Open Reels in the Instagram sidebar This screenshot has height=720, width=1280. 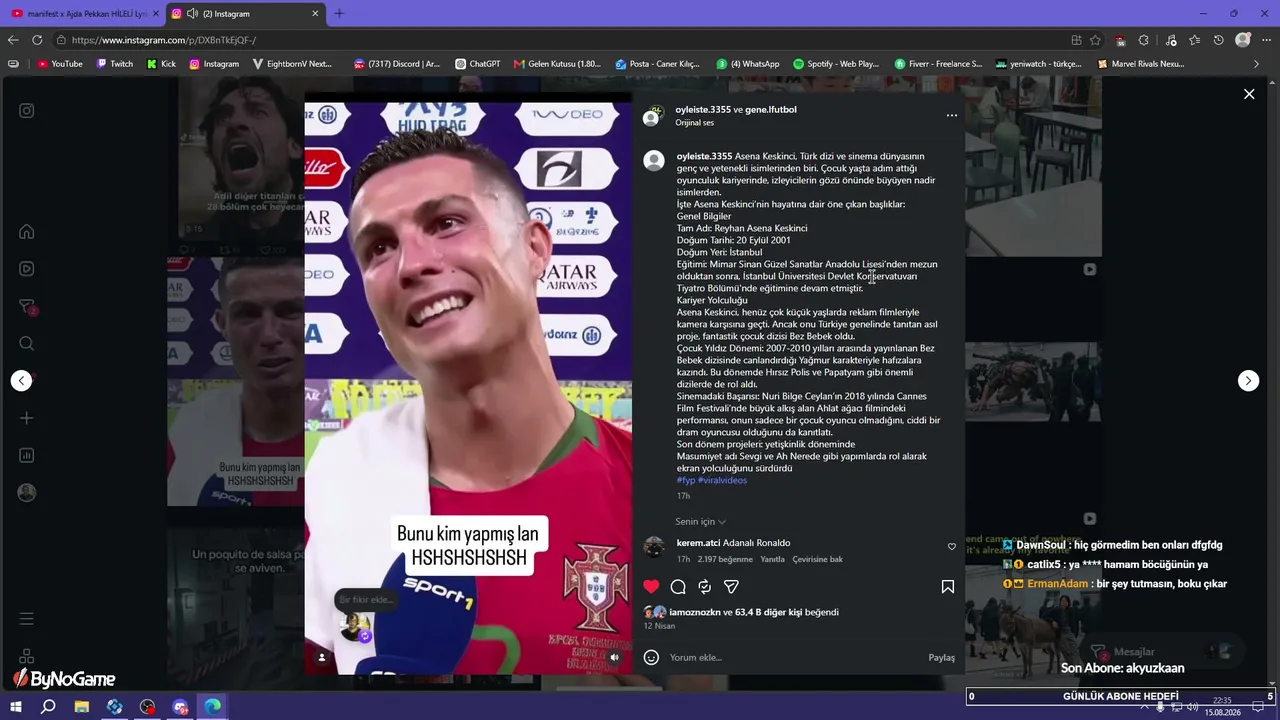(x=27, y=269)
